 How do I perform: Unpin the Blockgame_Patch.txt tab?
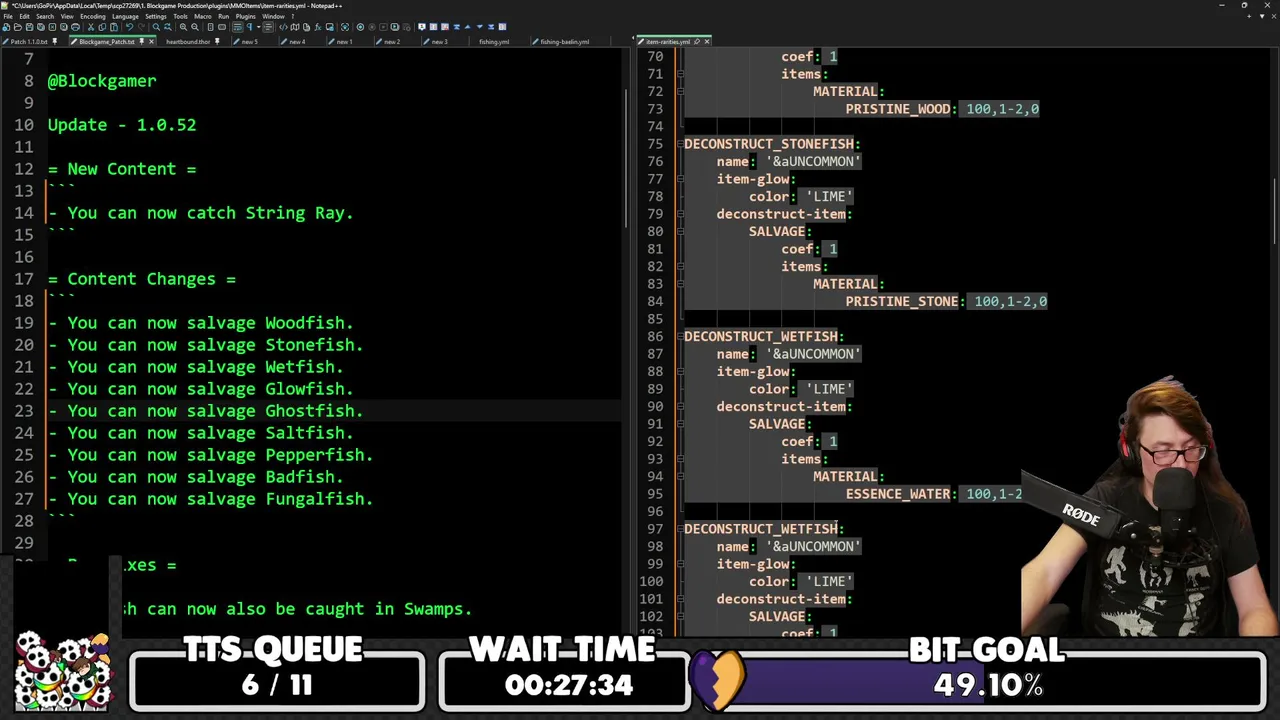click(141, 42)
